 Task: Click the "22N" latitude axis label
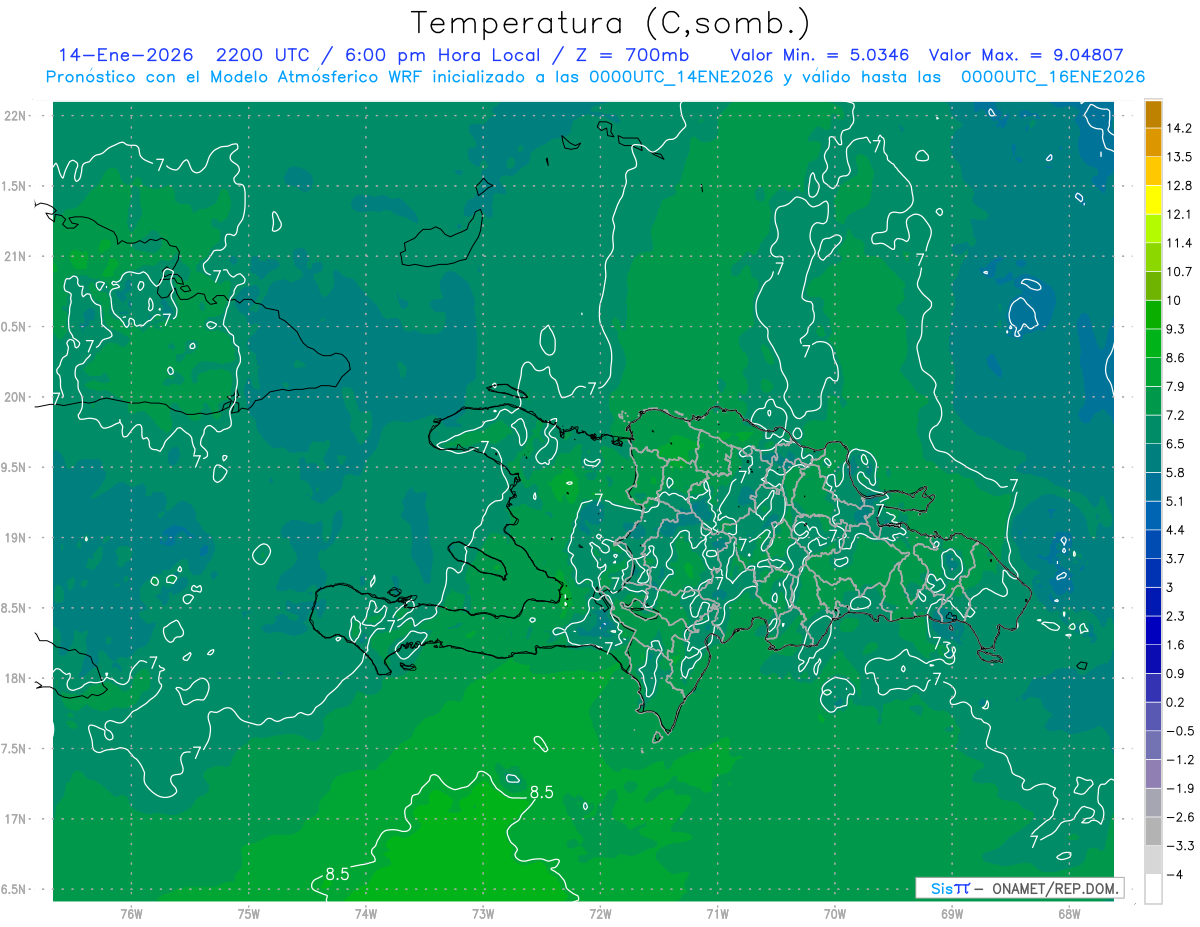tap(15, 116)
